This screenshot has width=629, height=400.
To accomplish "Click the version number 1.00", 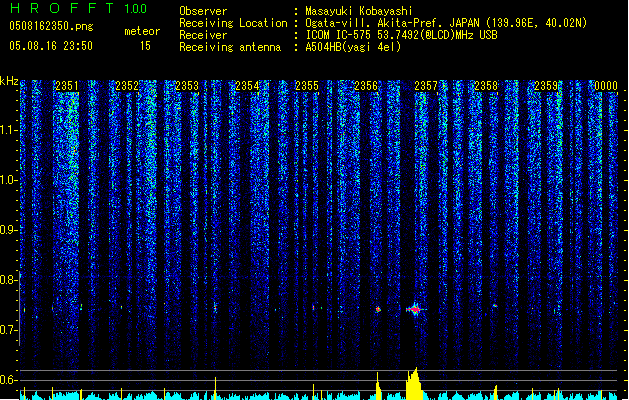I will 136,9.
